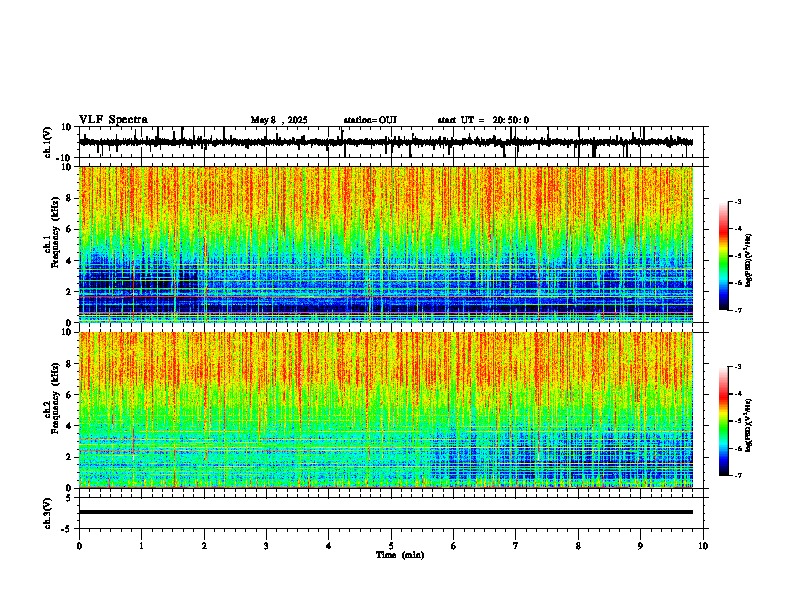
Task: Click the "8" kHz tick on ch.1 frequency axis
Action: (70, 198)
